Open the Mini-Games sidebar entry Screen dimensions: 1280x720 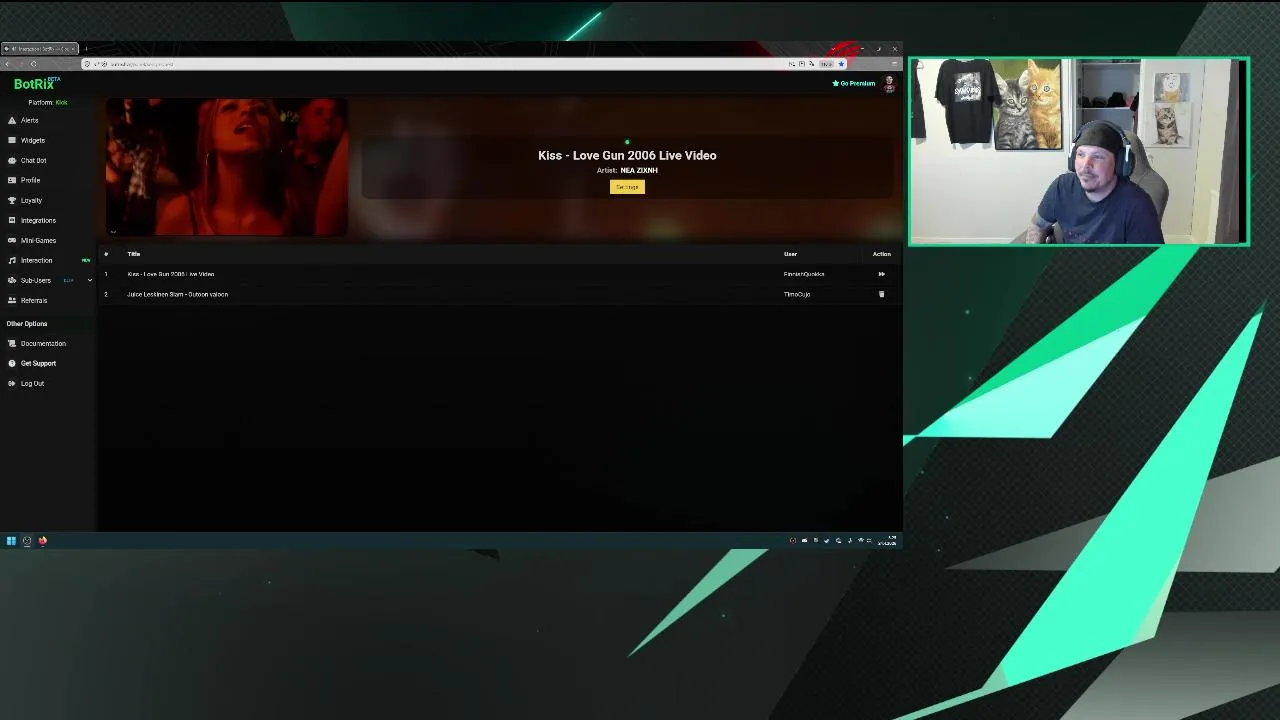pyautogui.click(x=38, y=240)
